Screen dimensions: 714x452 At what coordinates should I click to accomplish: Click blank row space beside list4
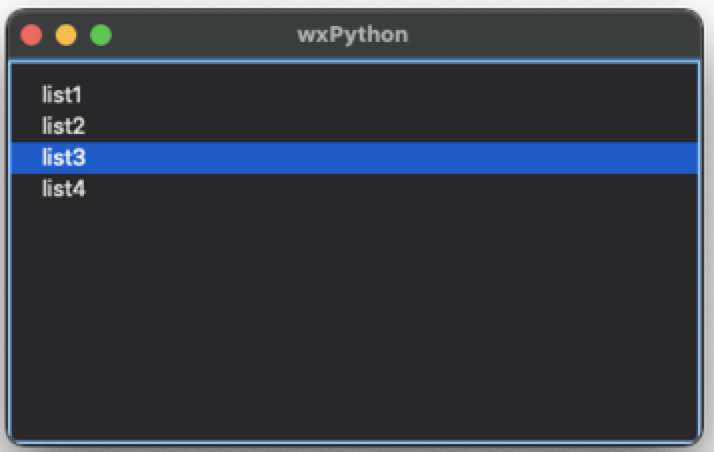point(387,188)
